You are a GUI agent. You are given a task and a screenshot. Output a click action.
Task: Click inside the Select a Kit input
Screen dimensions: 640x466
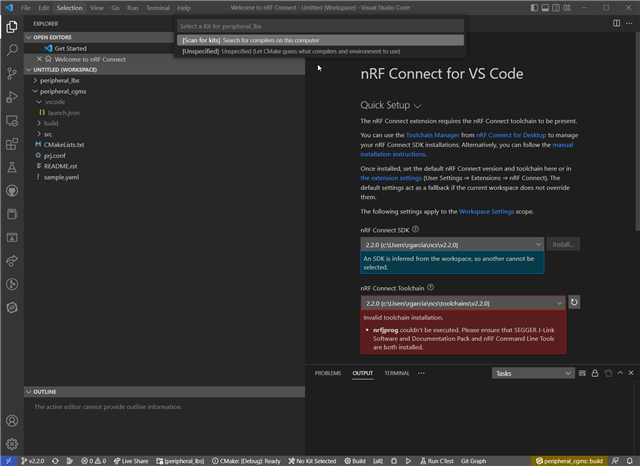coord(320,26)
